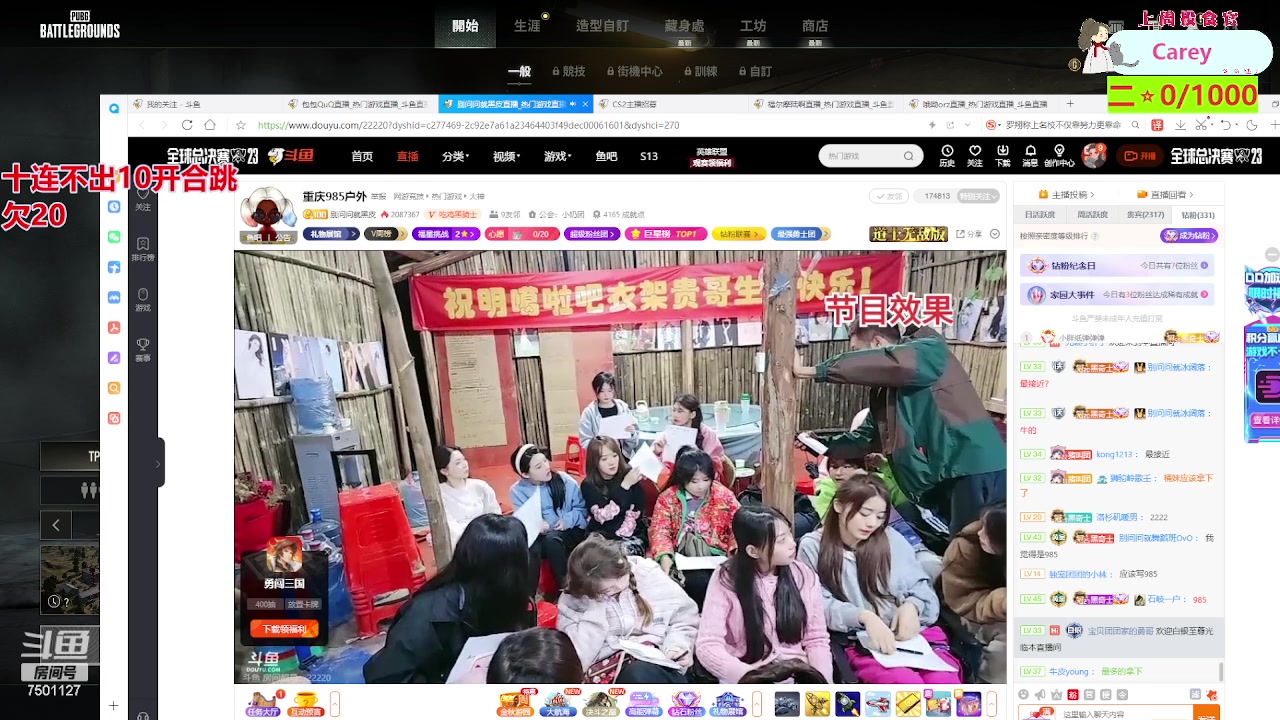Select the 大航海 gift icon

[x=558, y=703]
